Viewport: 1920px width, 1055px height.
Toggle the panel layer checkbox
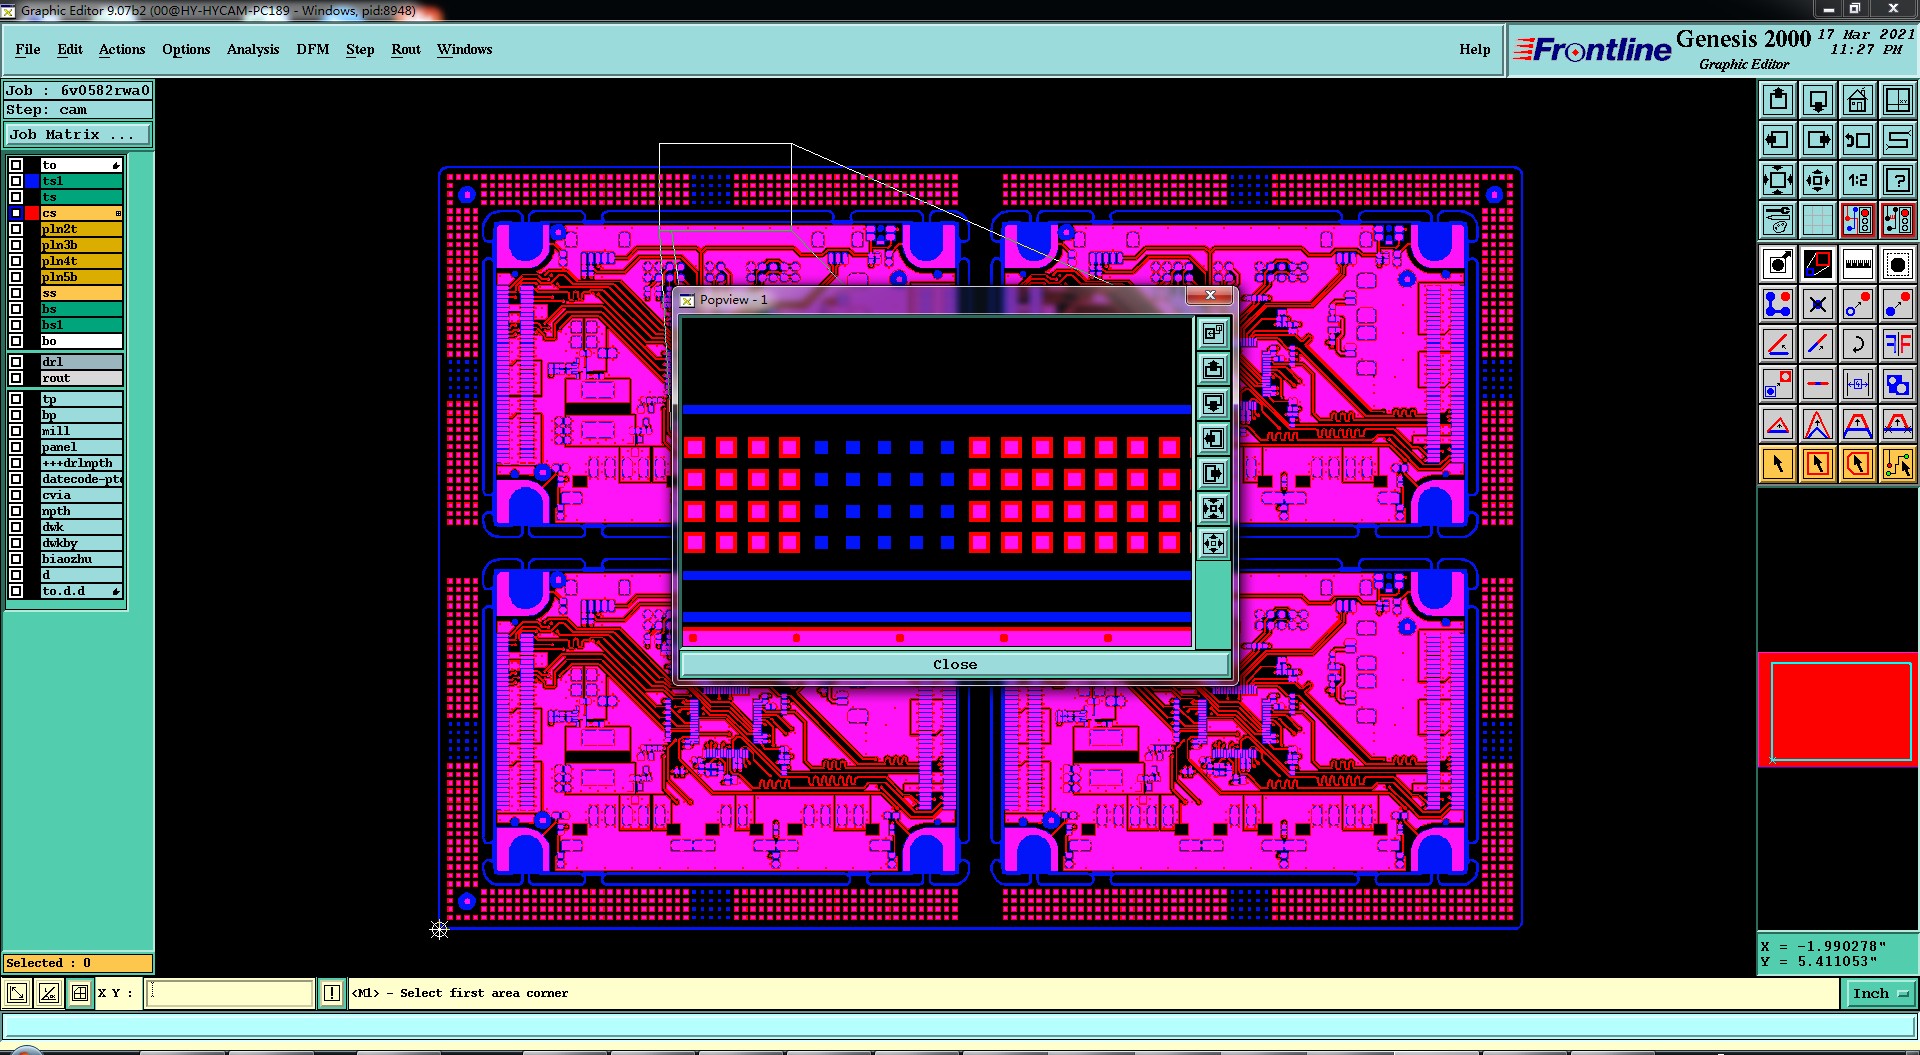[16, 447]
